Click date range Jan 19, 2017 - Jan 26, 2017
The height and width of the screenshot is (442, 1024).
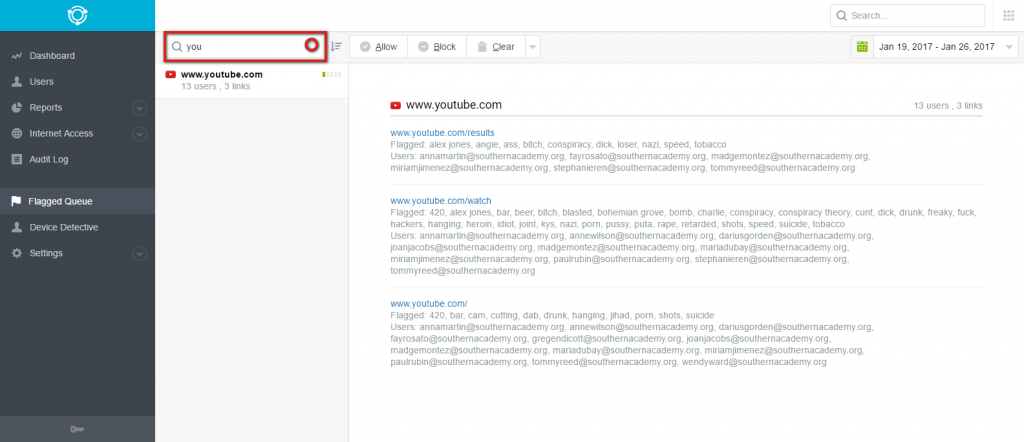click(936, 47)
